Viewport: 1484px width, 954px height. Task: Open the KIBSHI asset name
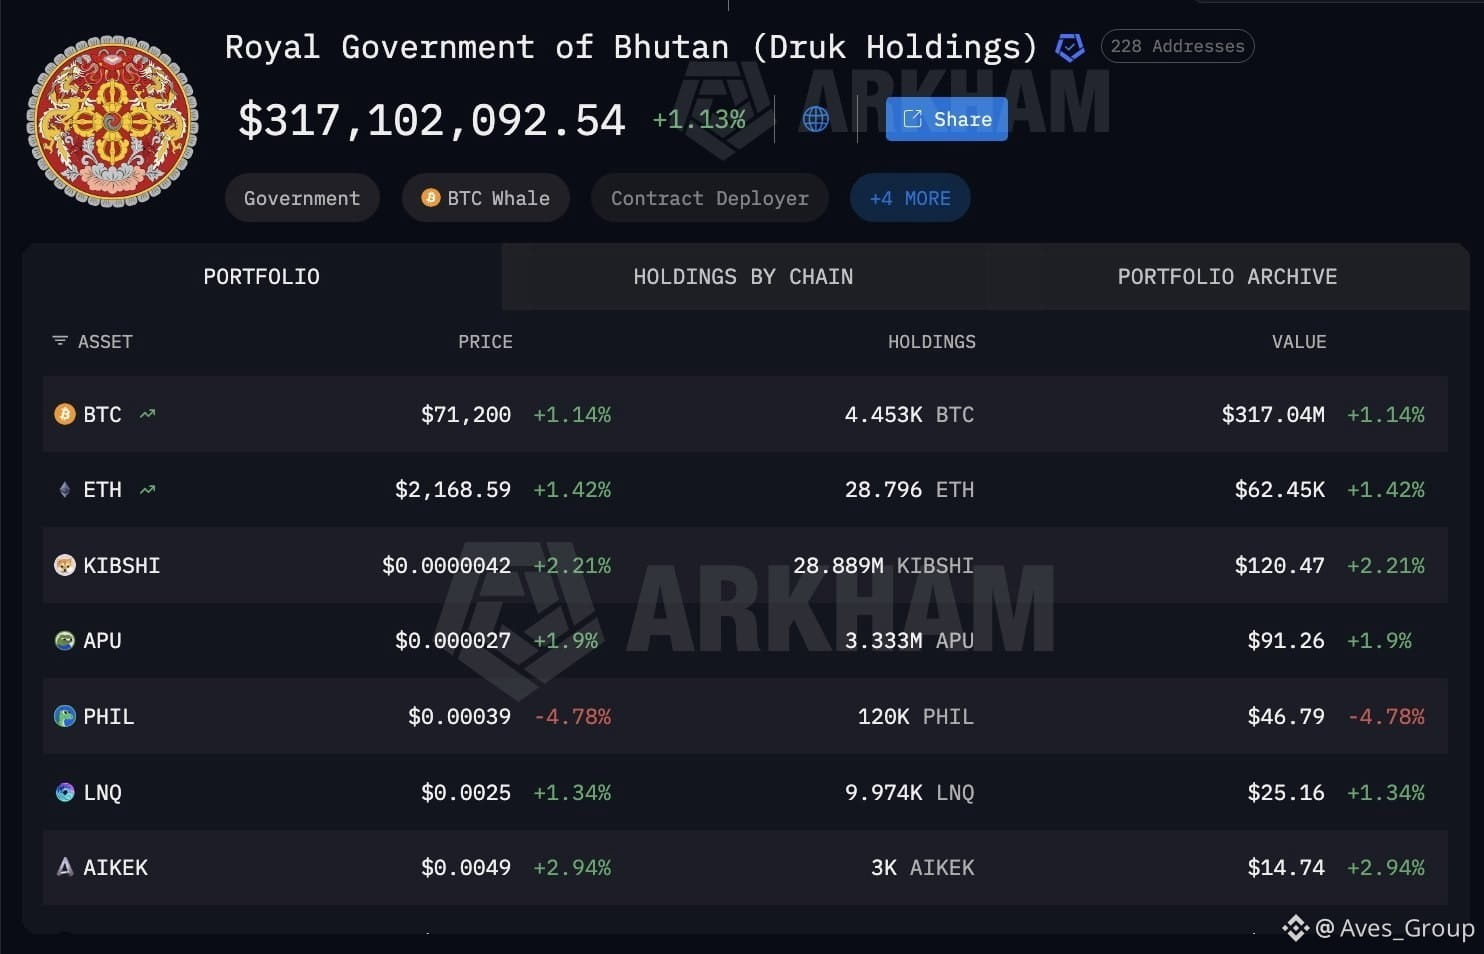(121, 565)
